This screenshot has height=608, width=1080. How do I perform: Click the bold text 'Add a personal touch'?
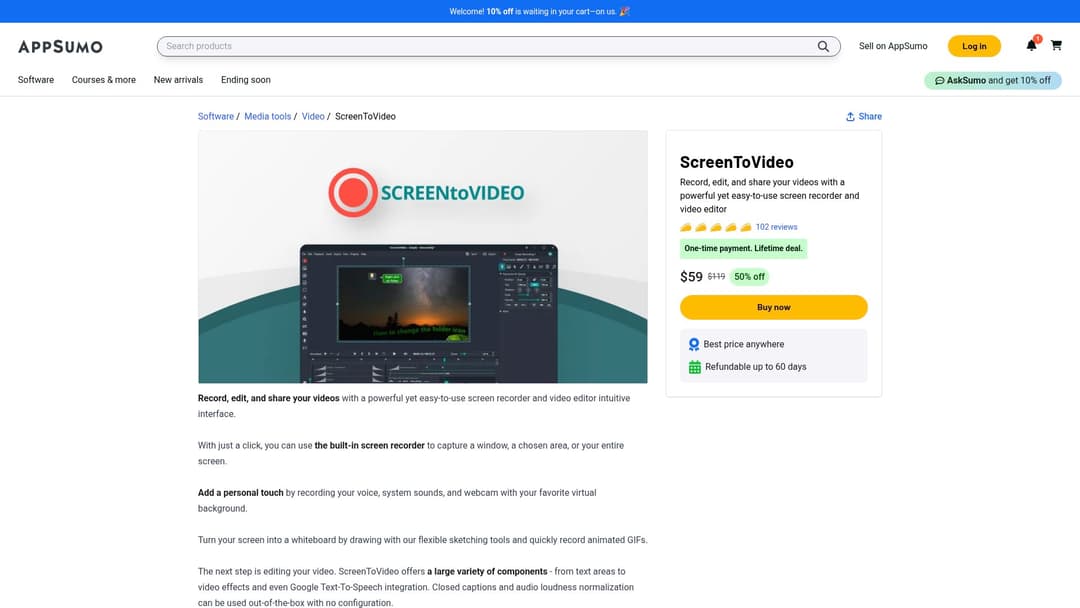coord(240,493)
